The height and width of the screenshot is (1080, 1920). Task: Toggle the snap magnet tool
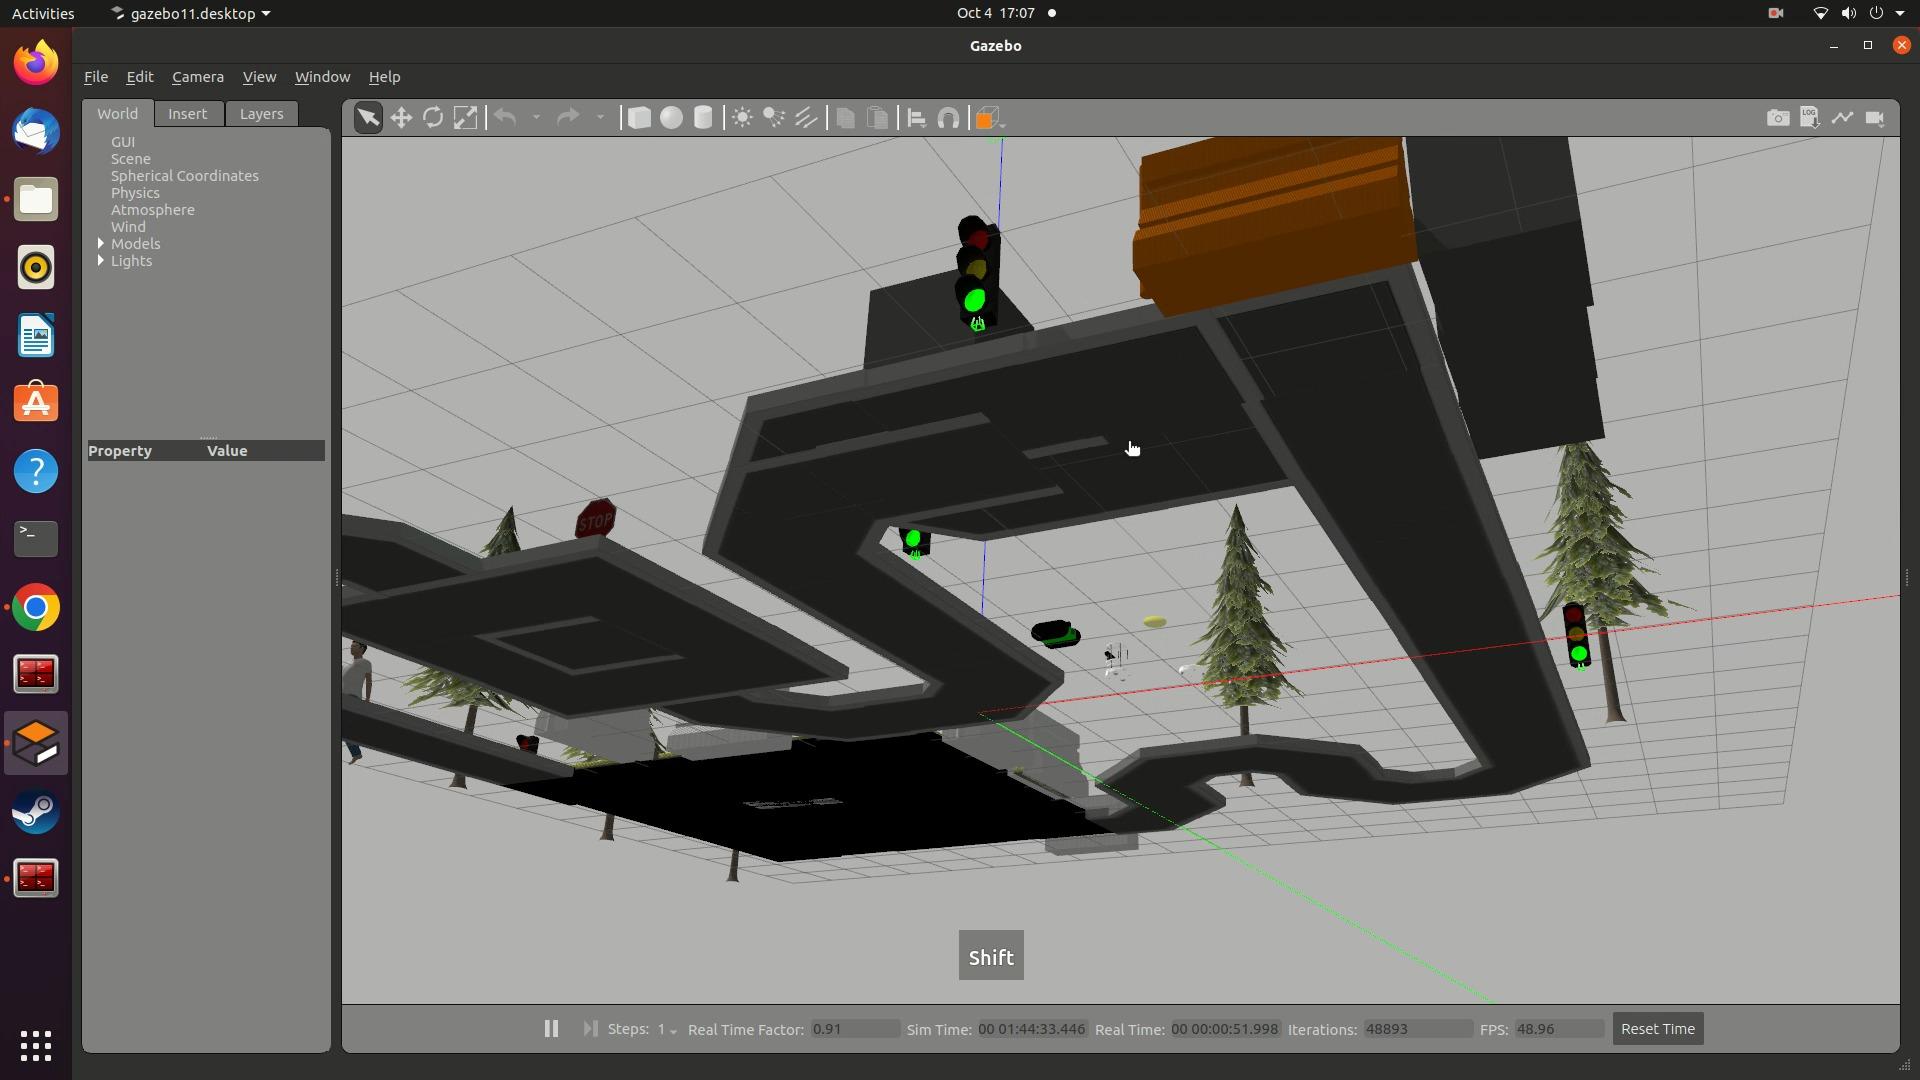point(948,118)
